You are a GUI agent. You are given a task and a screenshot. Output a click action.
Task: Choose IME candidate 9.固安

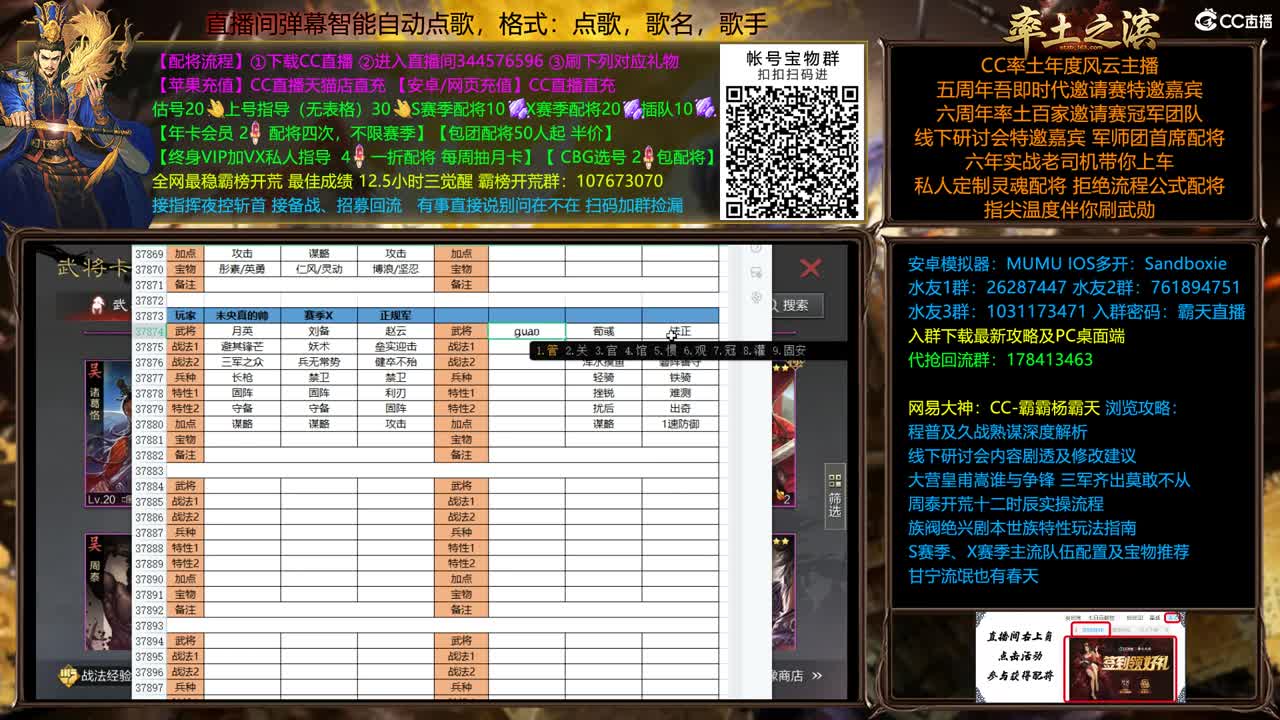(x=789, y=350)
